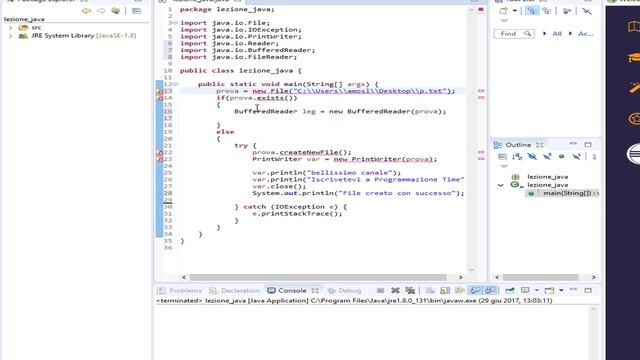The height and width of the screenshot is (360, 640).
Task: Collapse the lezione_java class in Outline
Action: click(500, 185)
